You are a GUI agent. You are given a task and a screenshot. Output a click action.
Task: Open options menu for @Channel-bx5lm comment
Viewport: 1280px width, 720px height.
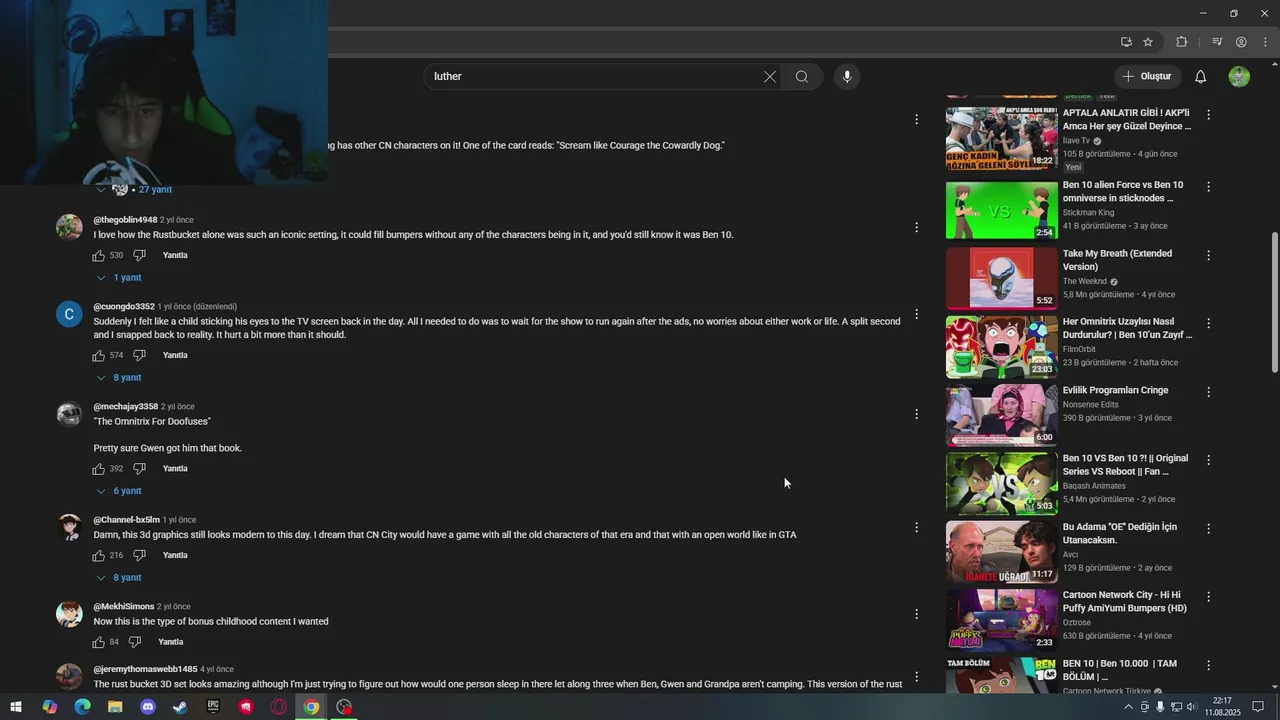pos(916,527)
